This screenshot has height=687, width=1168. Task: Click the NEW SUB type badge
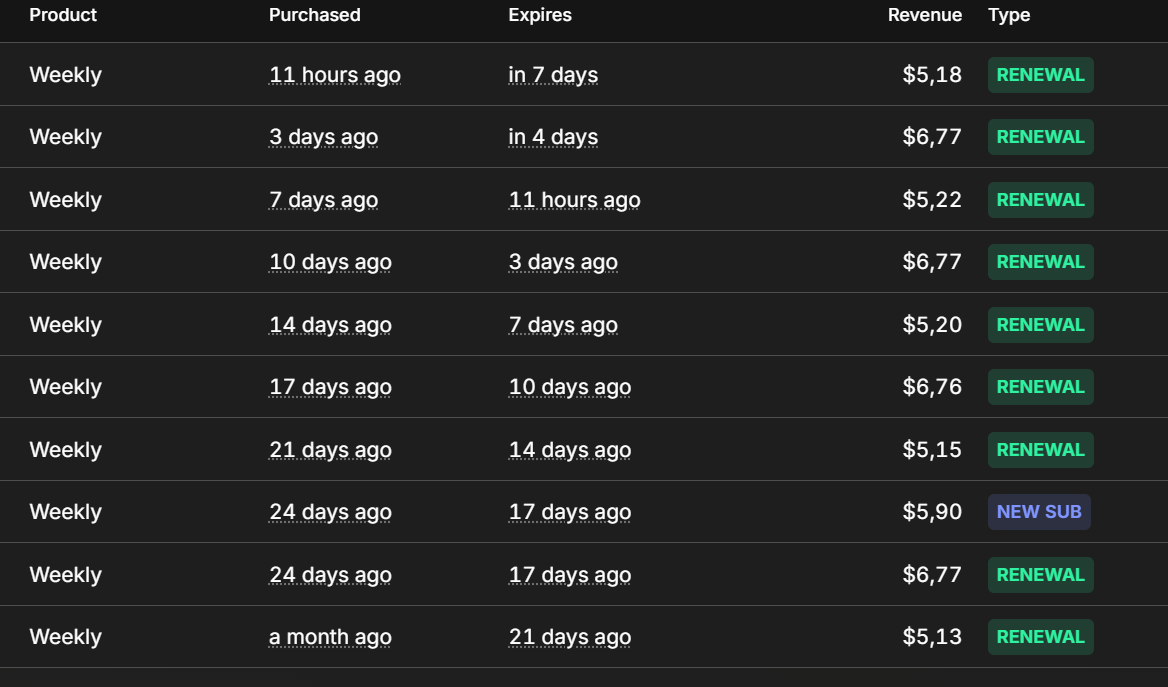(x=1039, y=512)
